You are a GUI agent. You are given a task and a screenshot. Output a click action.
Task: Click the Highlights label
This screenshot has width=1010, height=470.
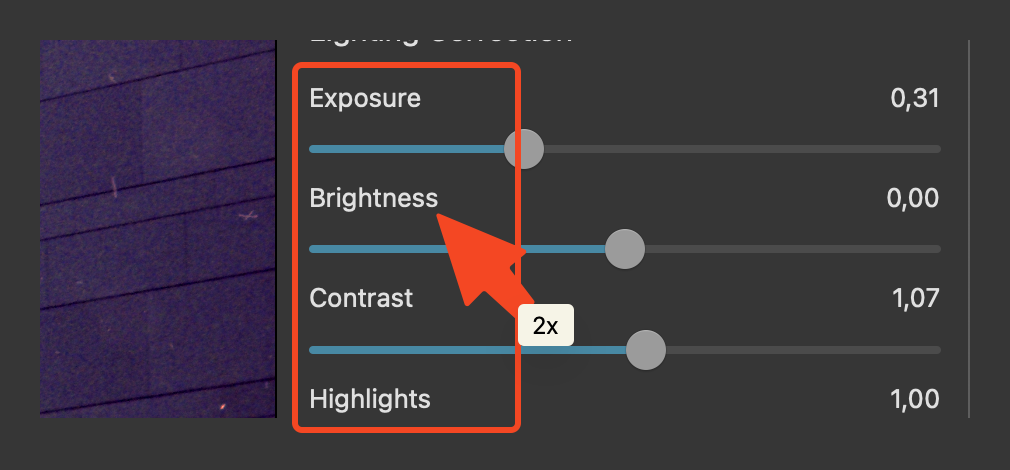[x=370, y=399]
